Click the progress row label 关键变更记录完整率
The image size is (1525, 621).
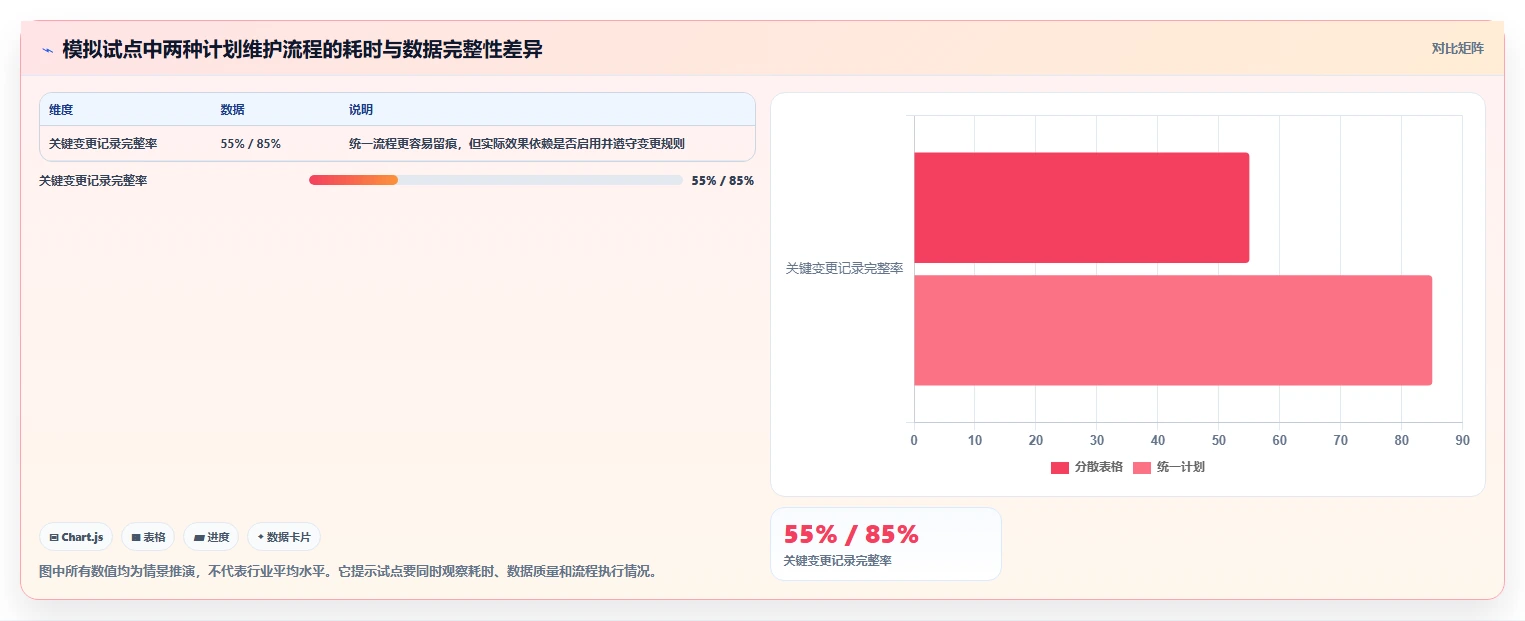coord(93,181)
